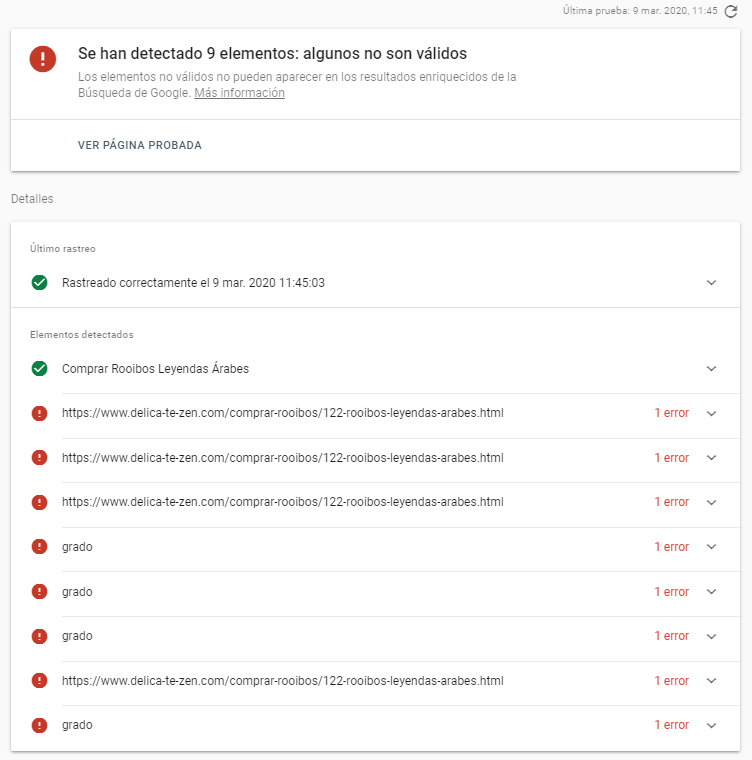Click red error icon of first grado item
Screen dimensions: 752x760
39,547
